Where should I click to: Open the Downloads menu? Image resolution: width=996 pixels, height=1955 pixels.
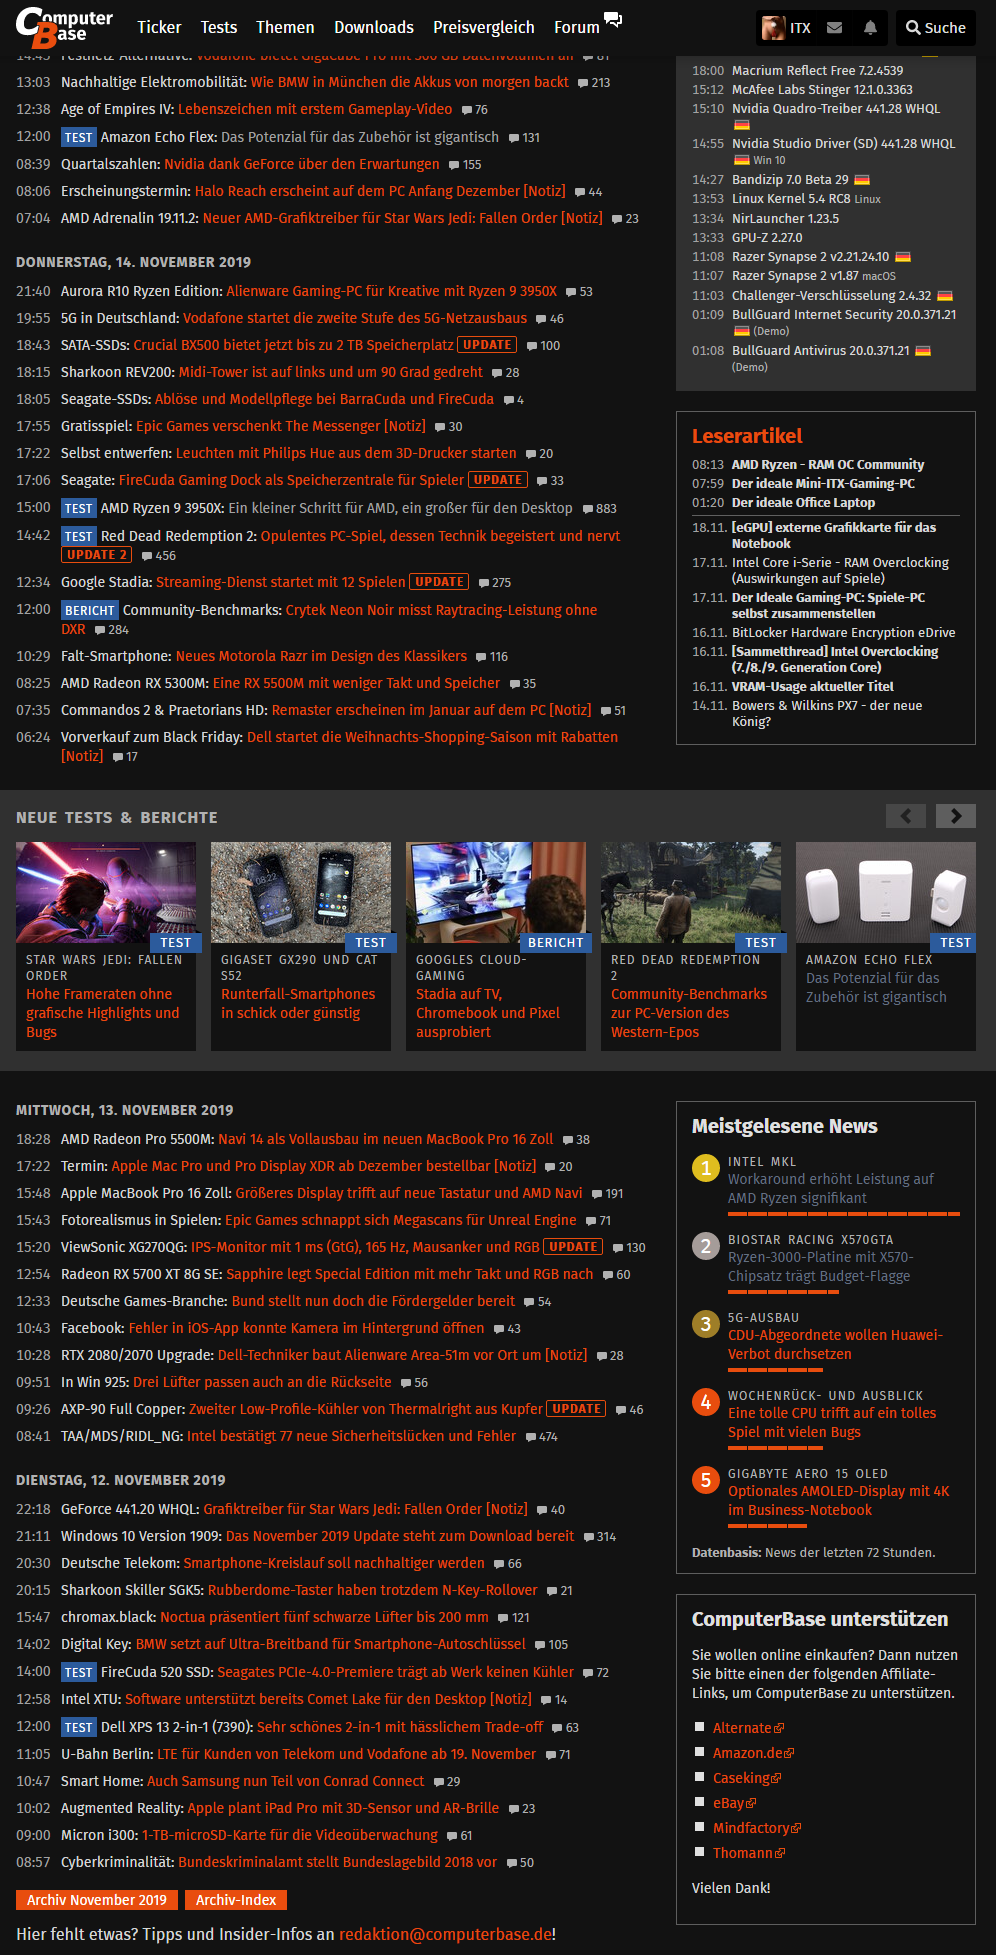coord(374,28)
